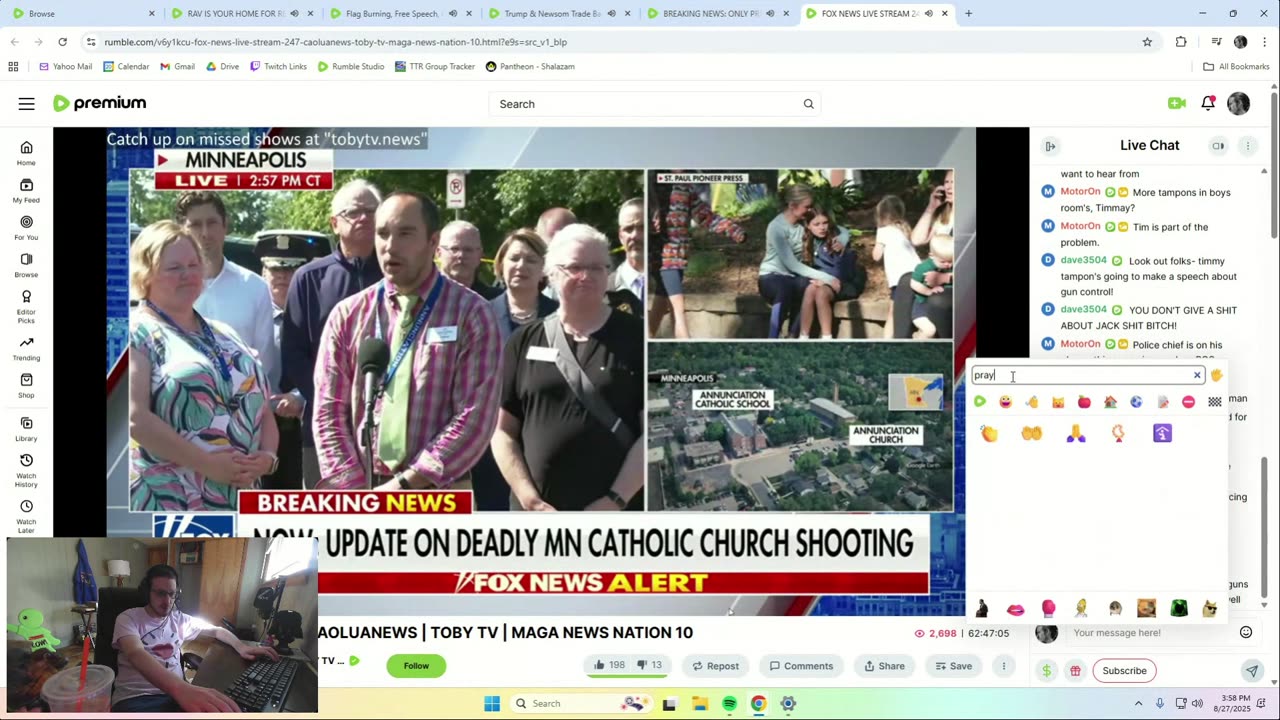The image size is (1280, 720).
Task: Choose the folded praying hands emoji
Action: point(1076,433)
